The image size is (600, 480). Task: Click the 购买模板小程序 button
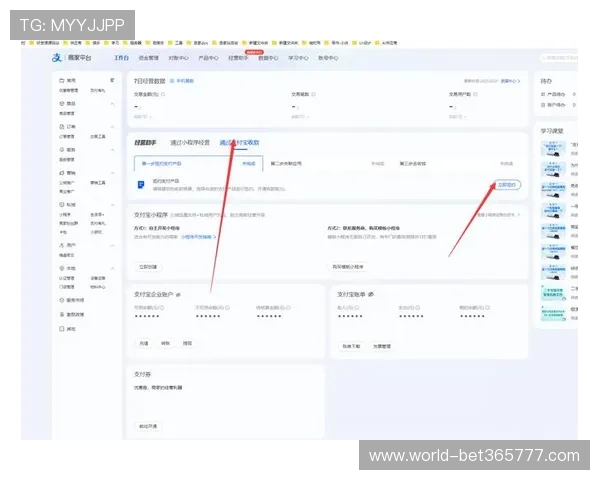pos(347,267)
